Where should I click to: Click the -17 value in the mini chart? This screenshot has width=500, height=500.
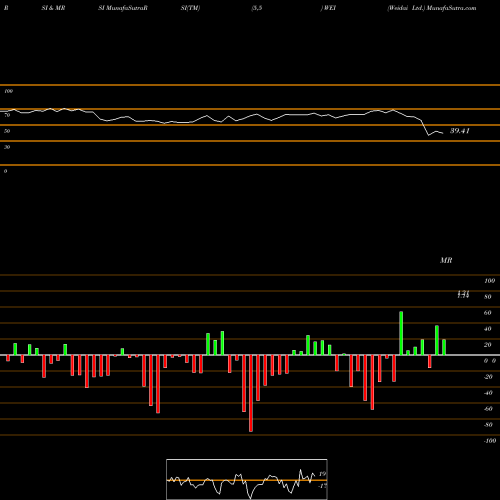click(x=322, y=486)
